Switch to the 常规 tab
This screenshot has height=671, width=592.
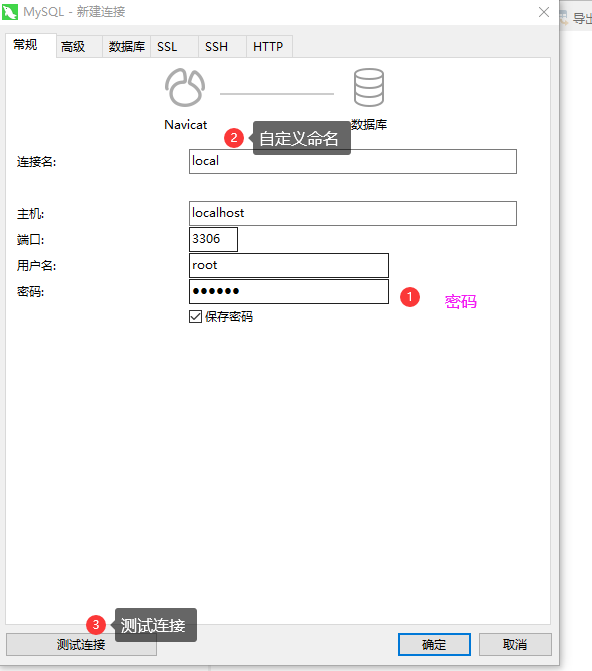coord(30,45)
